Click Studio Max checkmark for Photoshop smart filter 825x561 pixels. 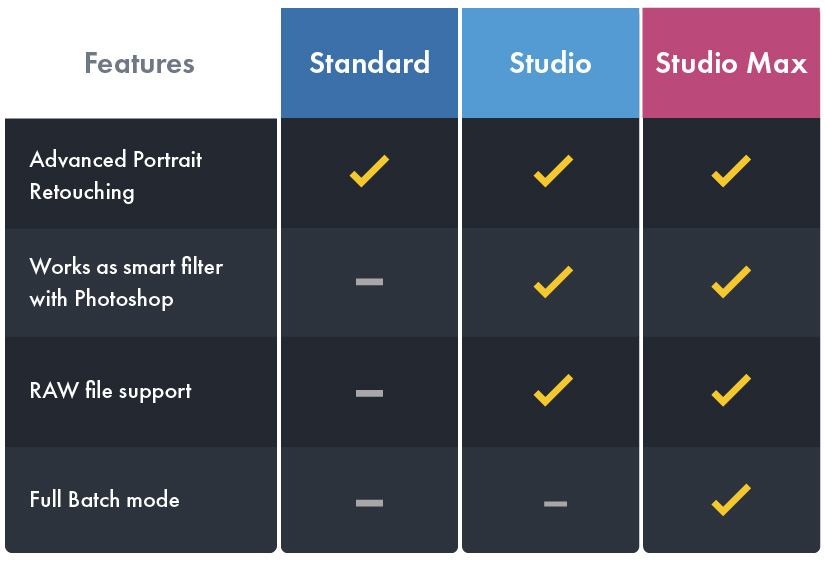731,282
